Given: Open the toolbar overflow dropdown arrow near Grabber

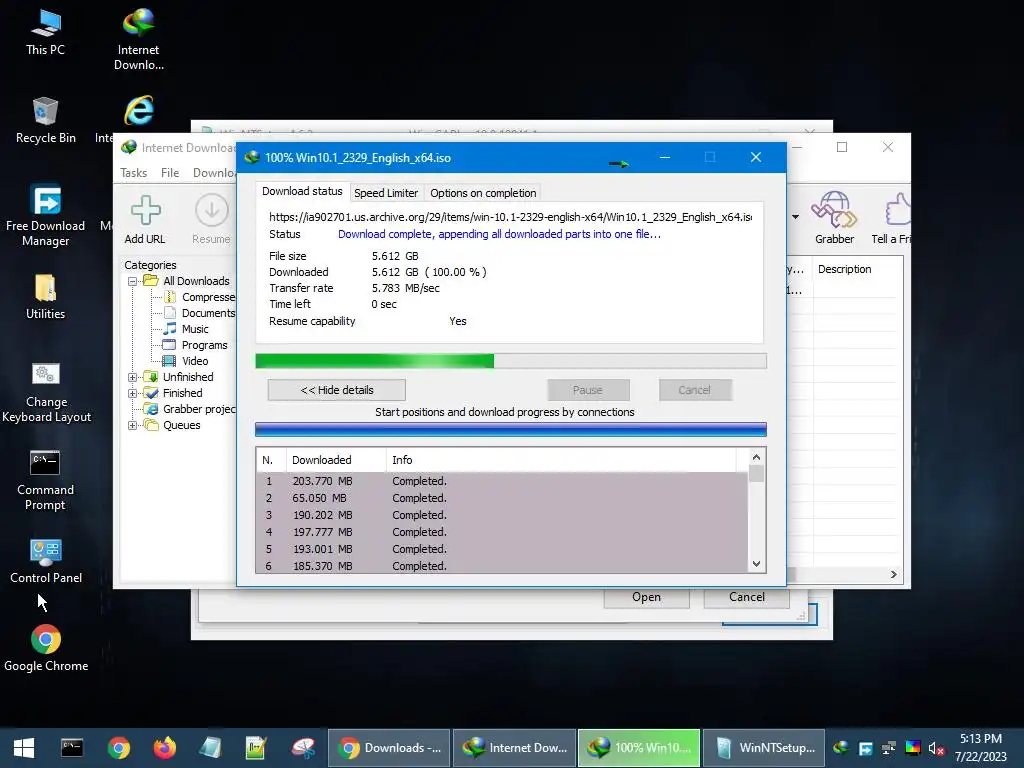Looking at the screenshot, I should [x=795, y=217].
